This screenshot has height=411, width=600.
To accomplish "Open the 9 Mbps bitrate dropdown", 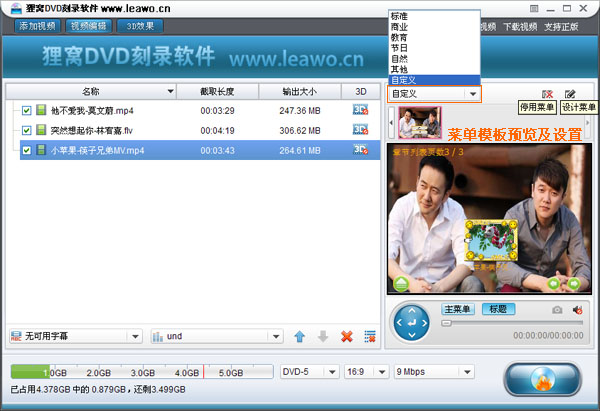I will pyautogui.click(x=434, y=372).
